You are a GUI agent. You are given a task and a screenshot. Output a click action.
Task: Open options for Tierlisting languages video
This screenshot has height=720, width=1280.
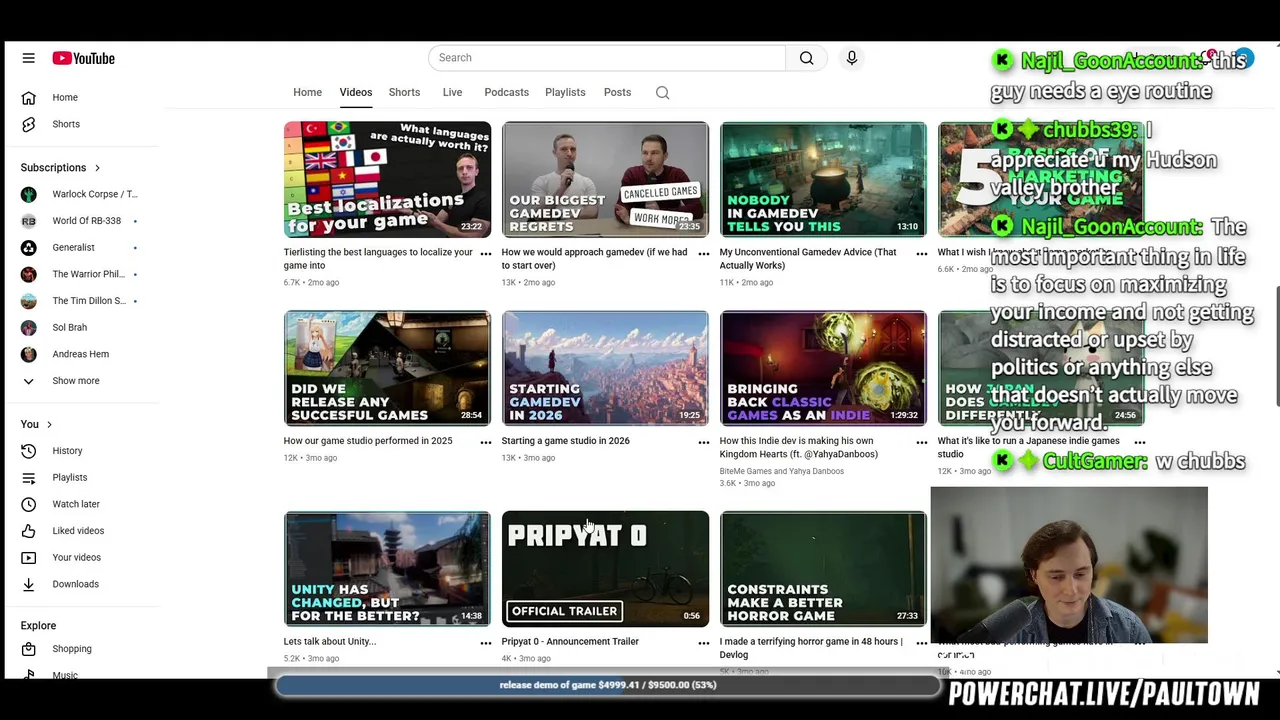pos(486,253)
